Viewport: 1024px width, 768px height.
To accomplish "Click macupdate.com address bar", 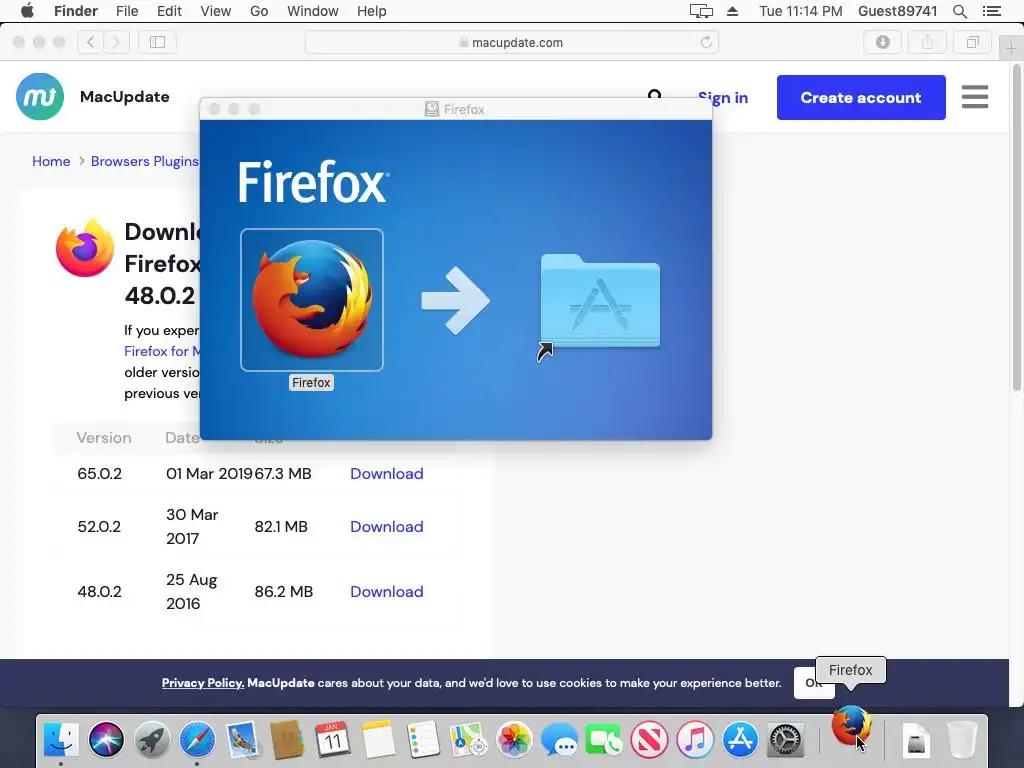I will pos(511,42).
